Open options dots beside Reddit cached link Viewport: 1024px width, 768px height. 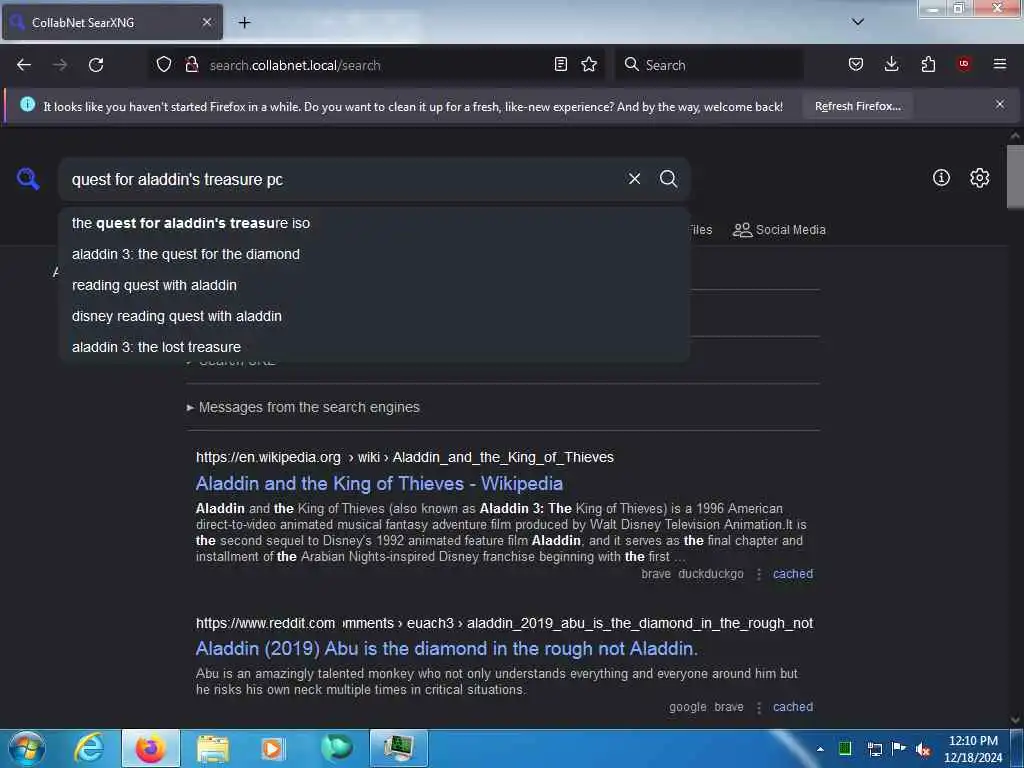(x=758, y=707)
